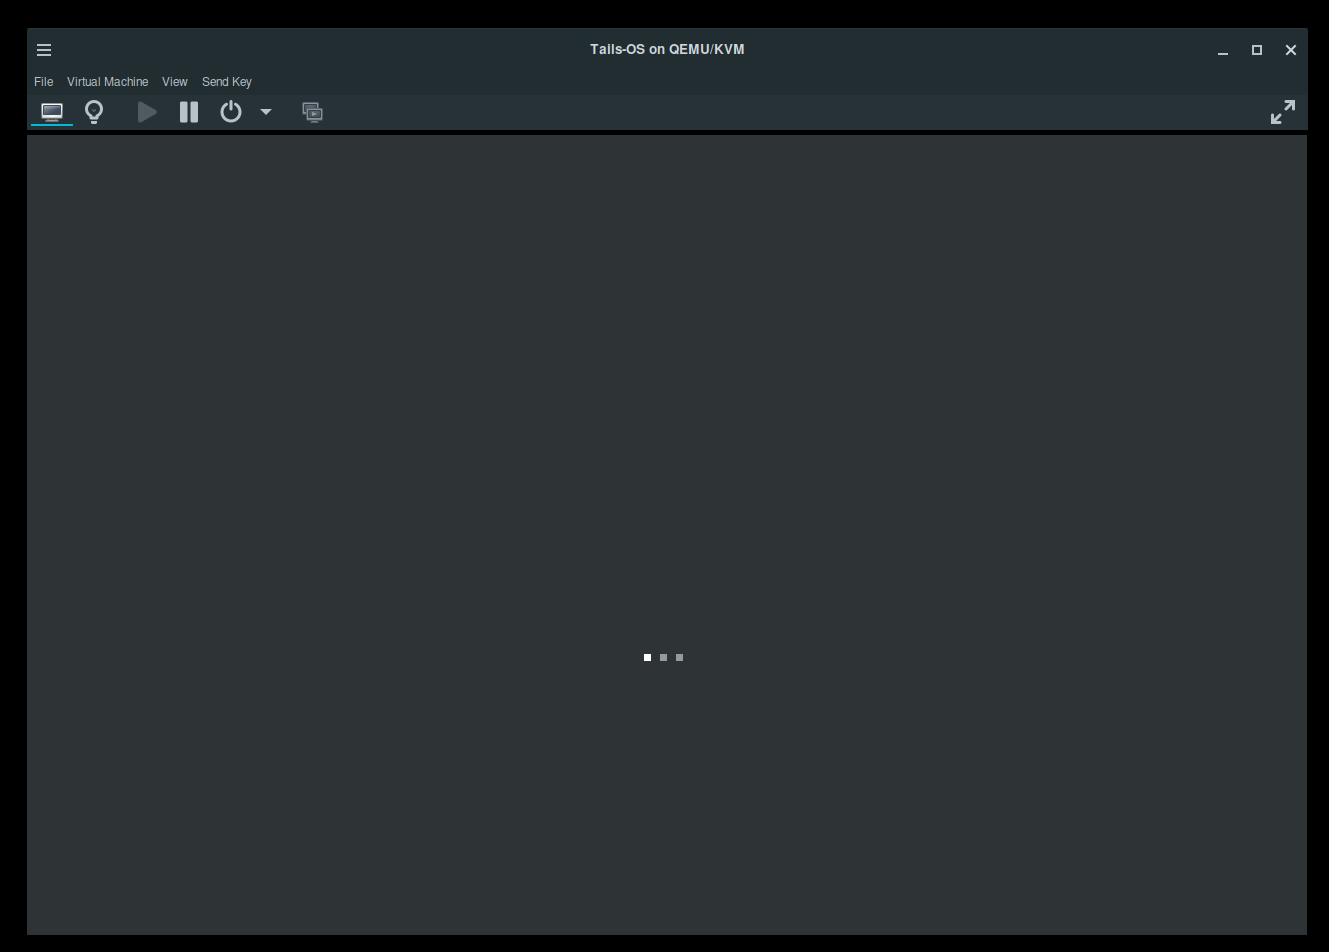Shut down the VM with power icon
Viewport: 1329px width, 952px height.
(231, 112)
